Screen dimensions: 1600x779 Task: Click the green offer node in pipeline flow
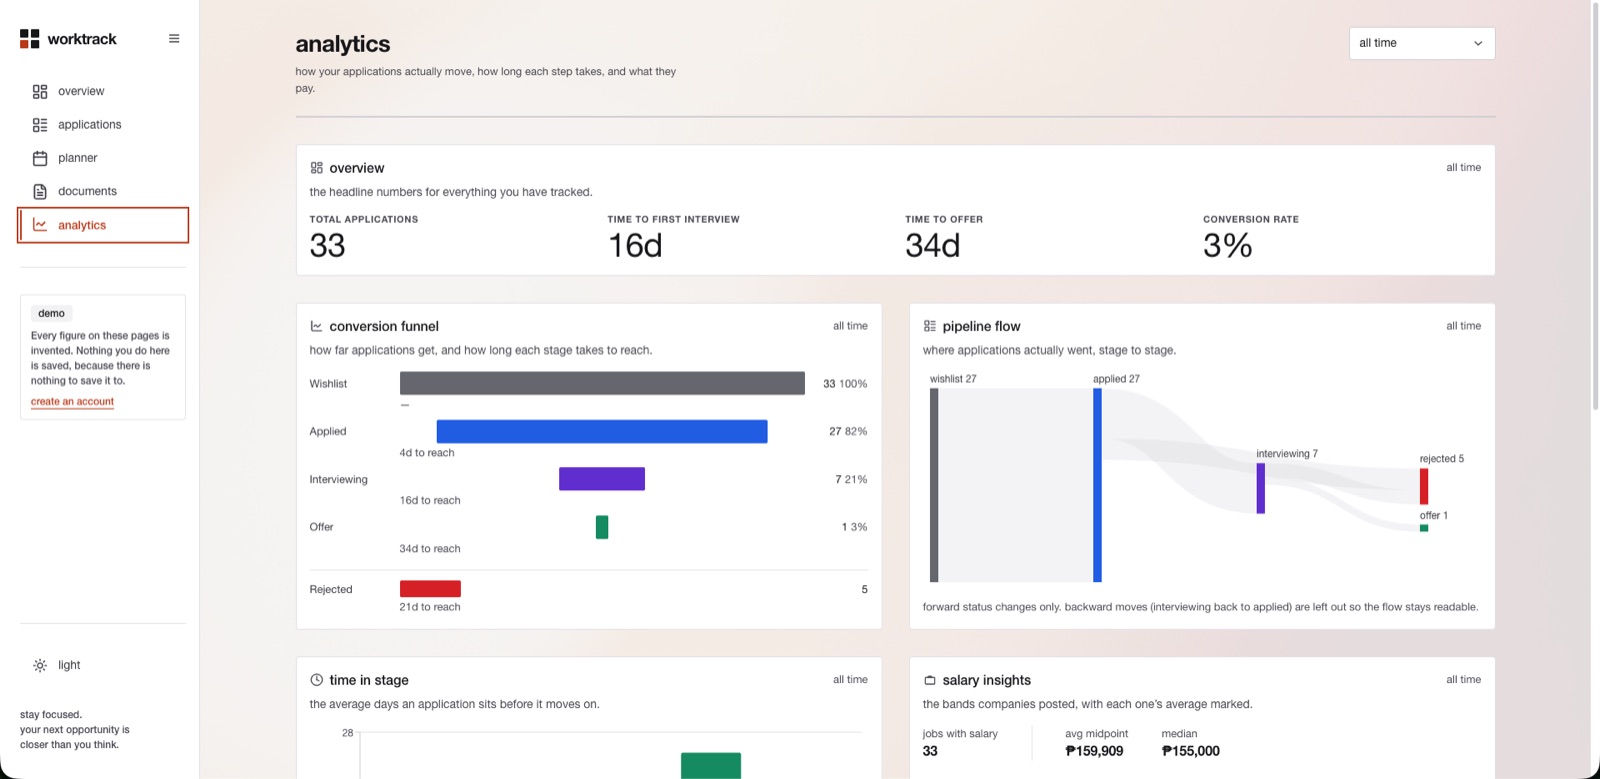point(1424,528)
